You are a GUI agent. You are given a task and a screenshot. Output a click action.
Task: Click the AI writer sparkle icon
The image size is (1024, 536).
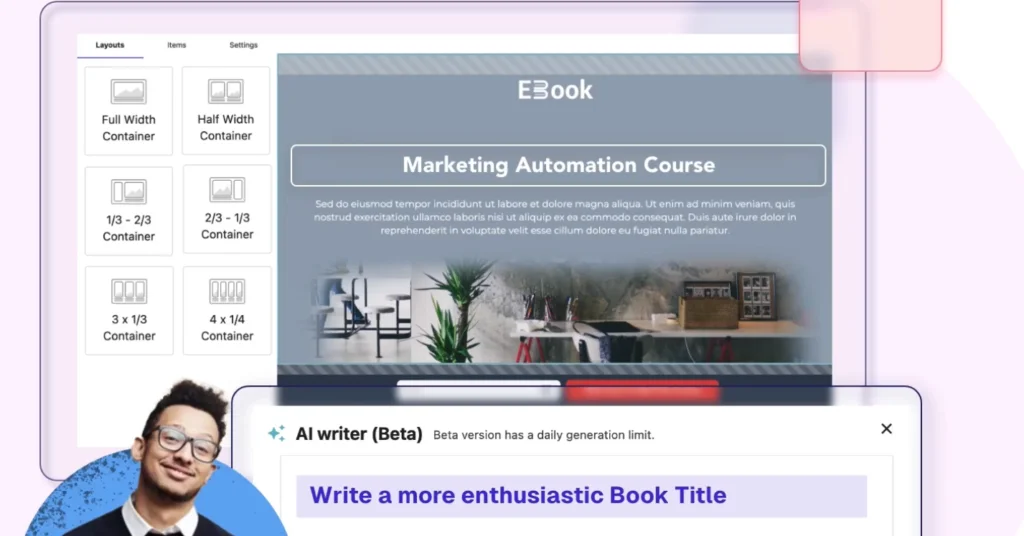[276, 434]
